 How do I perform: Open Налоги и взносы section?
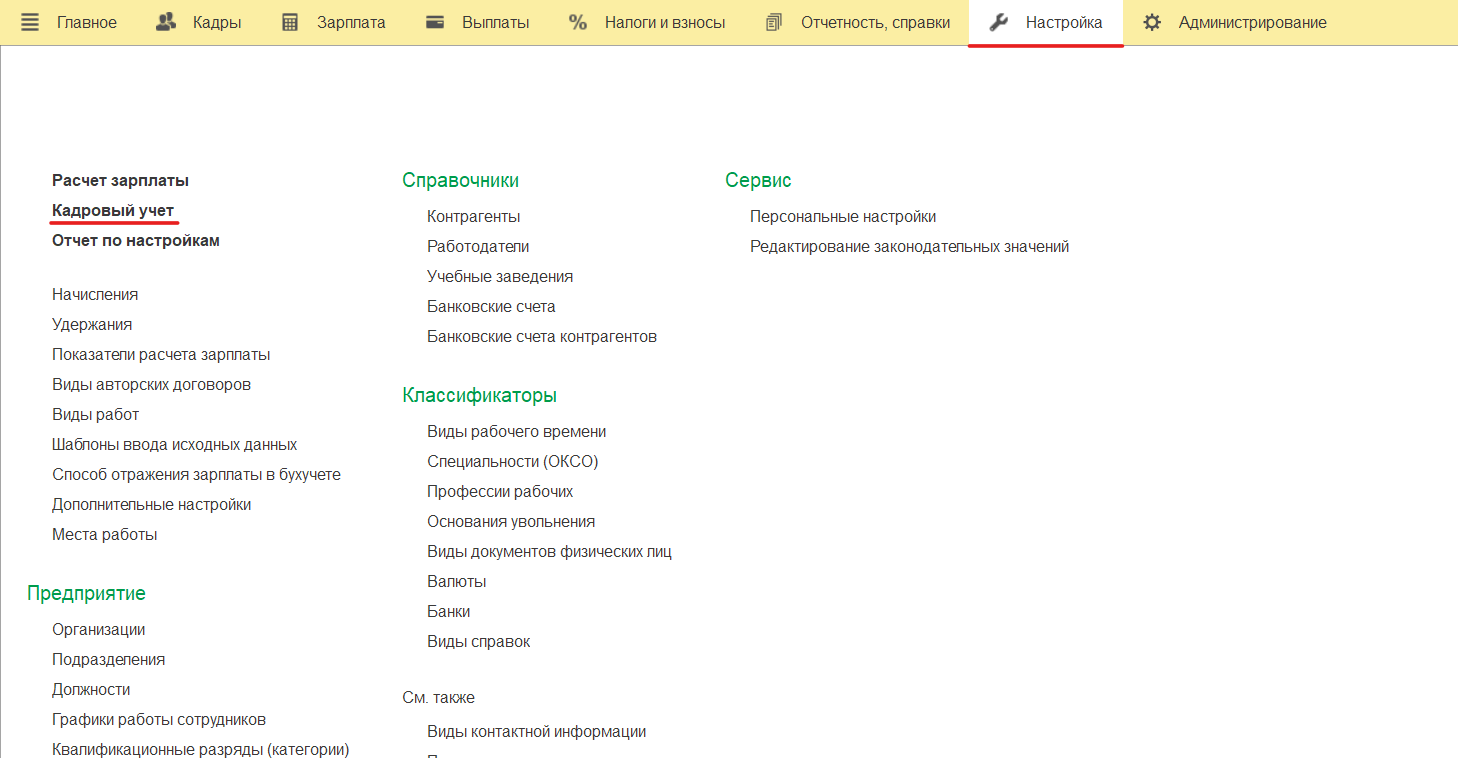[x=665, y=22]
